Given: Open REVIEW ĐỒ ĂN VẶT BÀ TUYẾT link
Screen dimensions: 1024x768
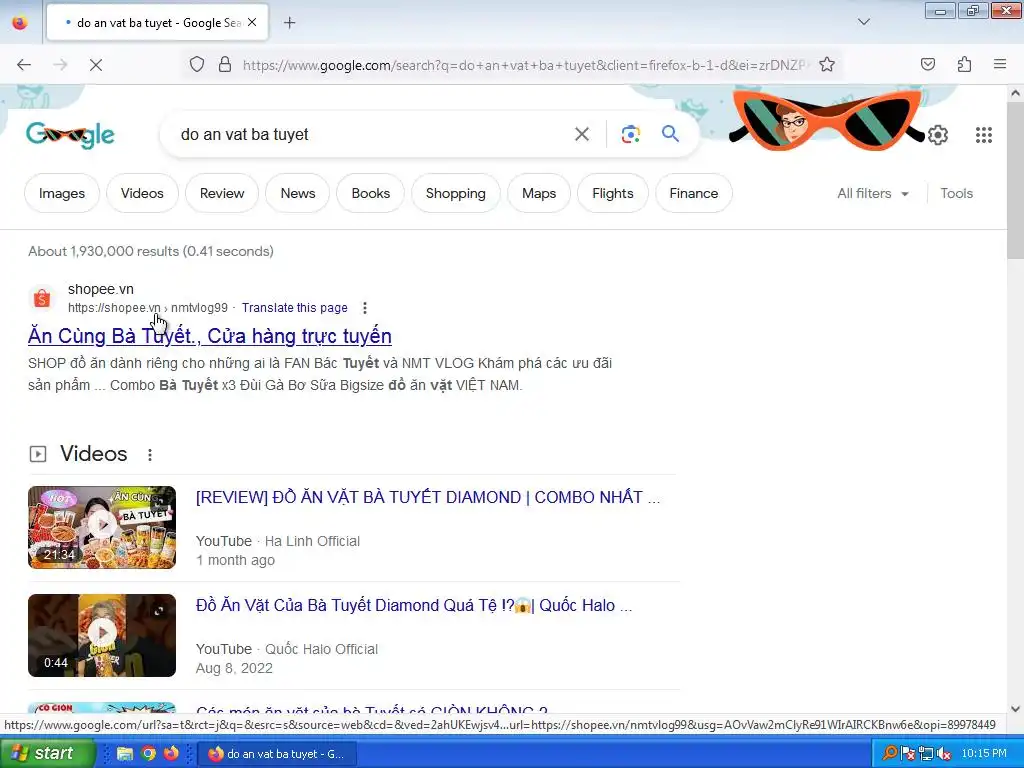Looking at the screenshot, I should point(428,497).
